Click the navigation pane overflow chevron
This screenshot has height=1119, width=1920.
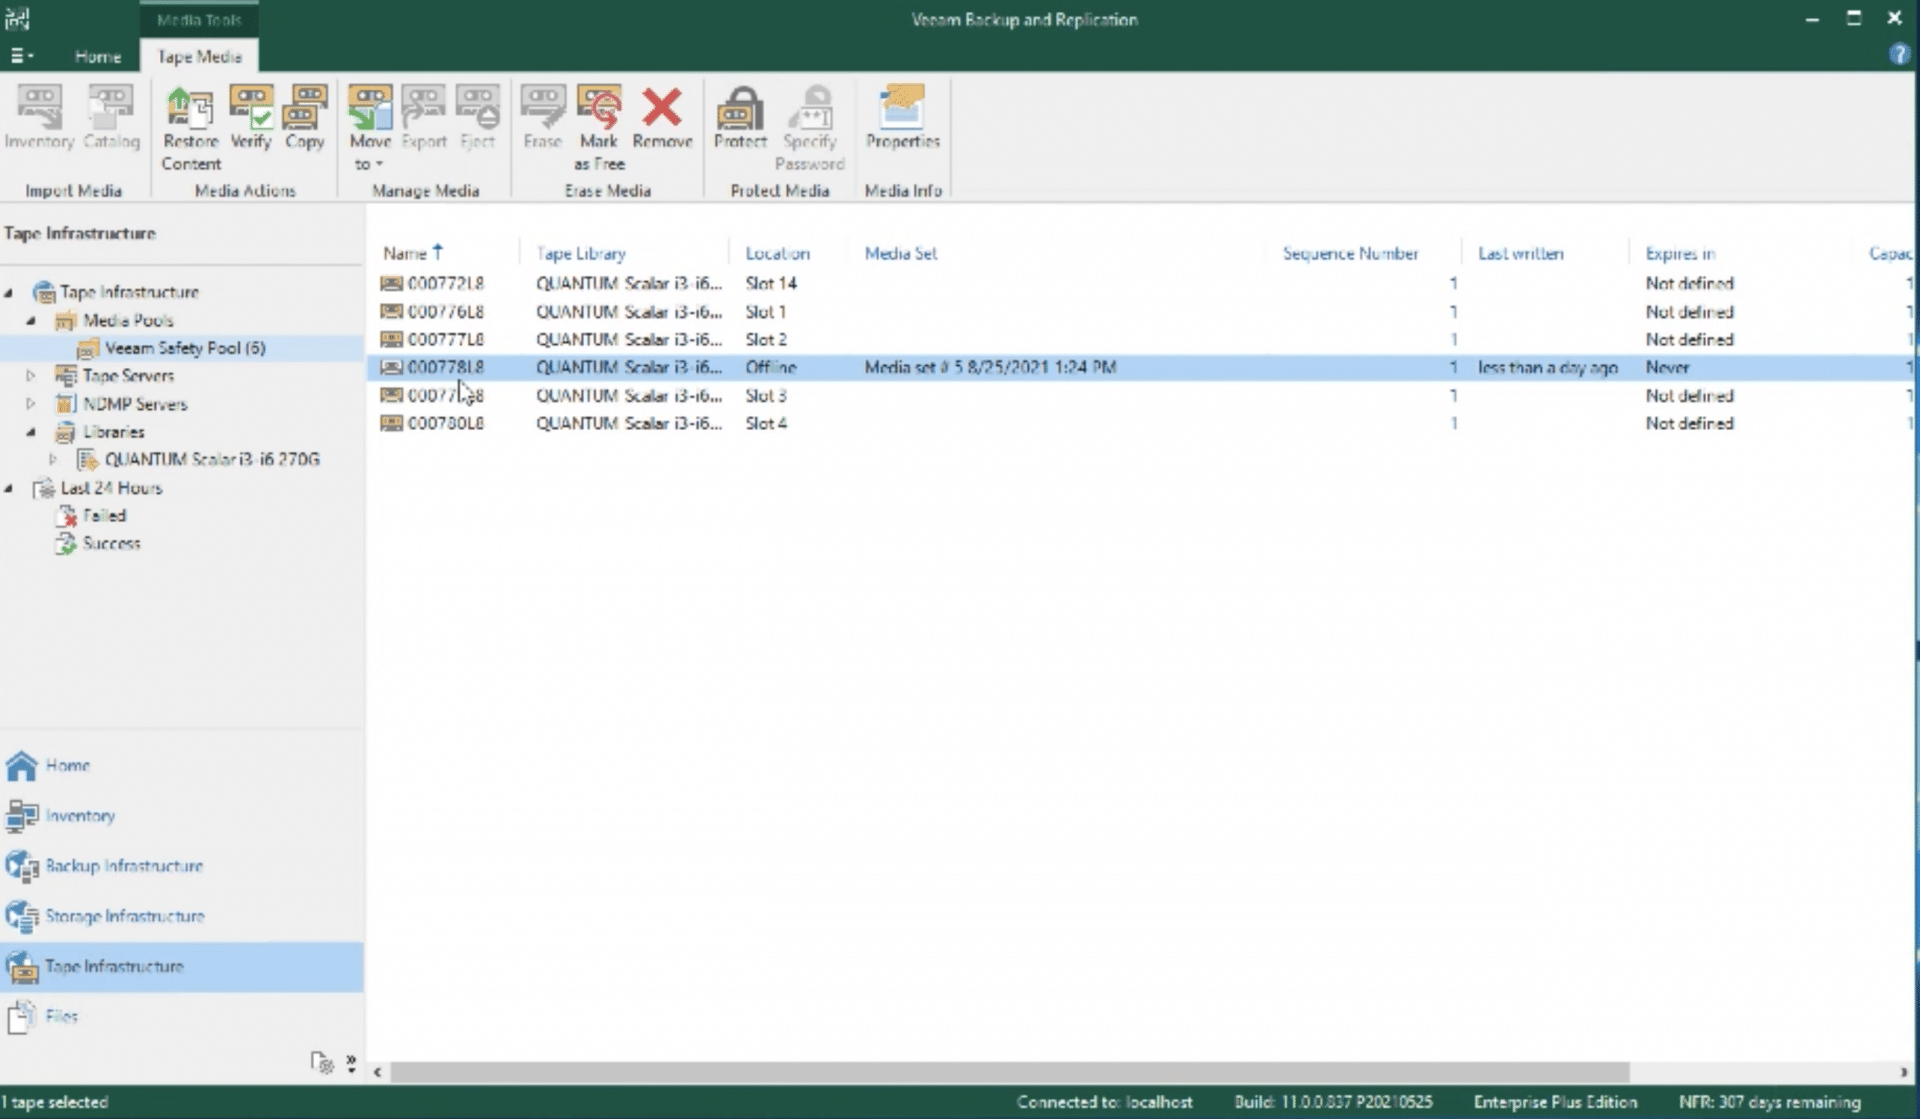click(351, 1063)
